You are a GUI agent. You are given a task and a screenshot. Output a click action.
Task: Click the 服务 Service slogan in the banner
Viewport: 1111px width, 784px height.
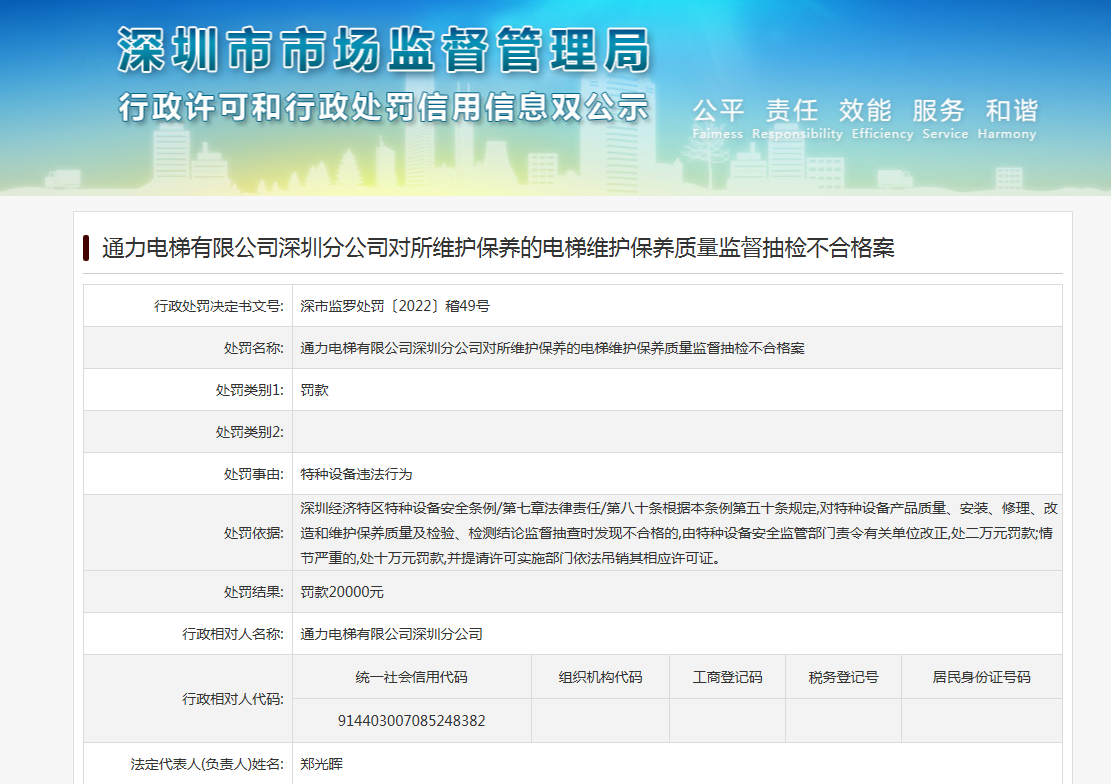pos(944,119)
